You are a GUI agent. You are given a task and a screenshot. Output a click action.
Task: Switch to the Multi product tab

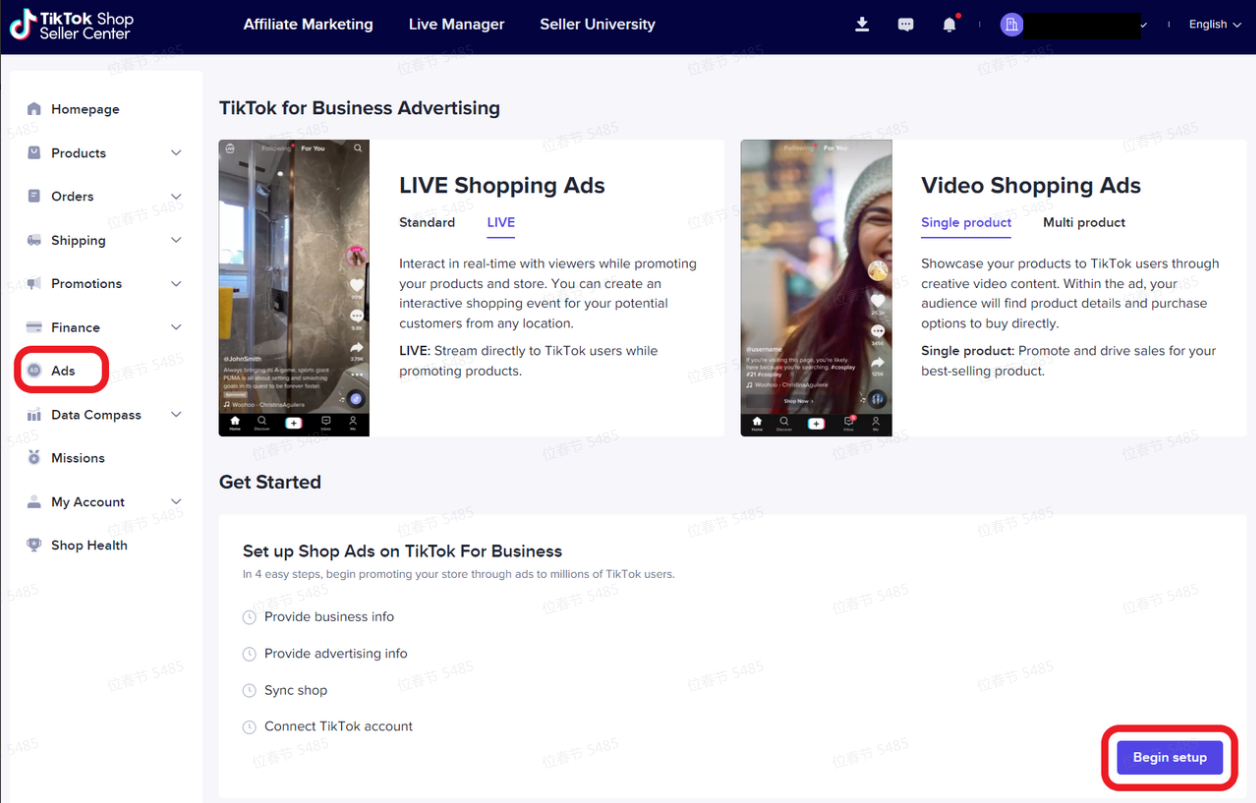1084,222
